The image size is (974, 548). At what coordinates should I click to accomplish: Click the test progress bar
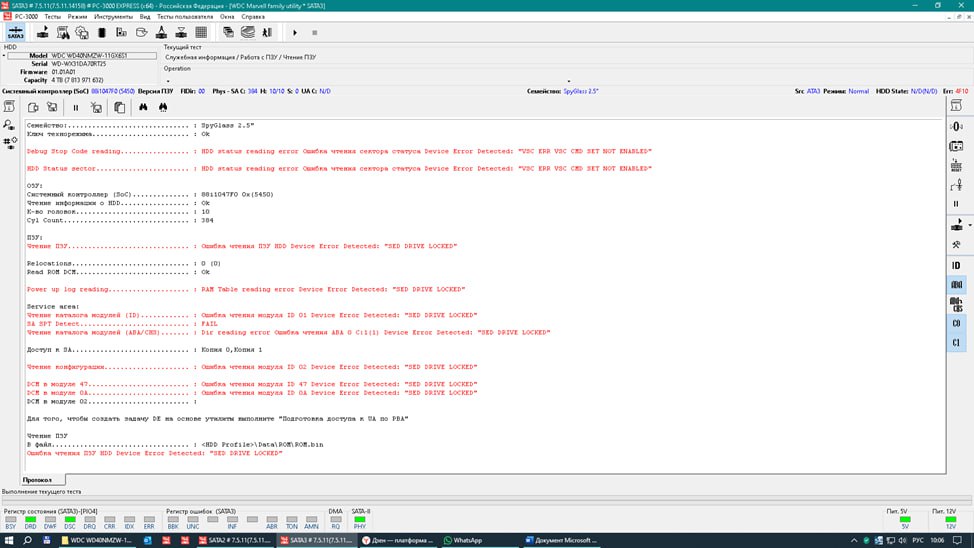pos(486,501)
